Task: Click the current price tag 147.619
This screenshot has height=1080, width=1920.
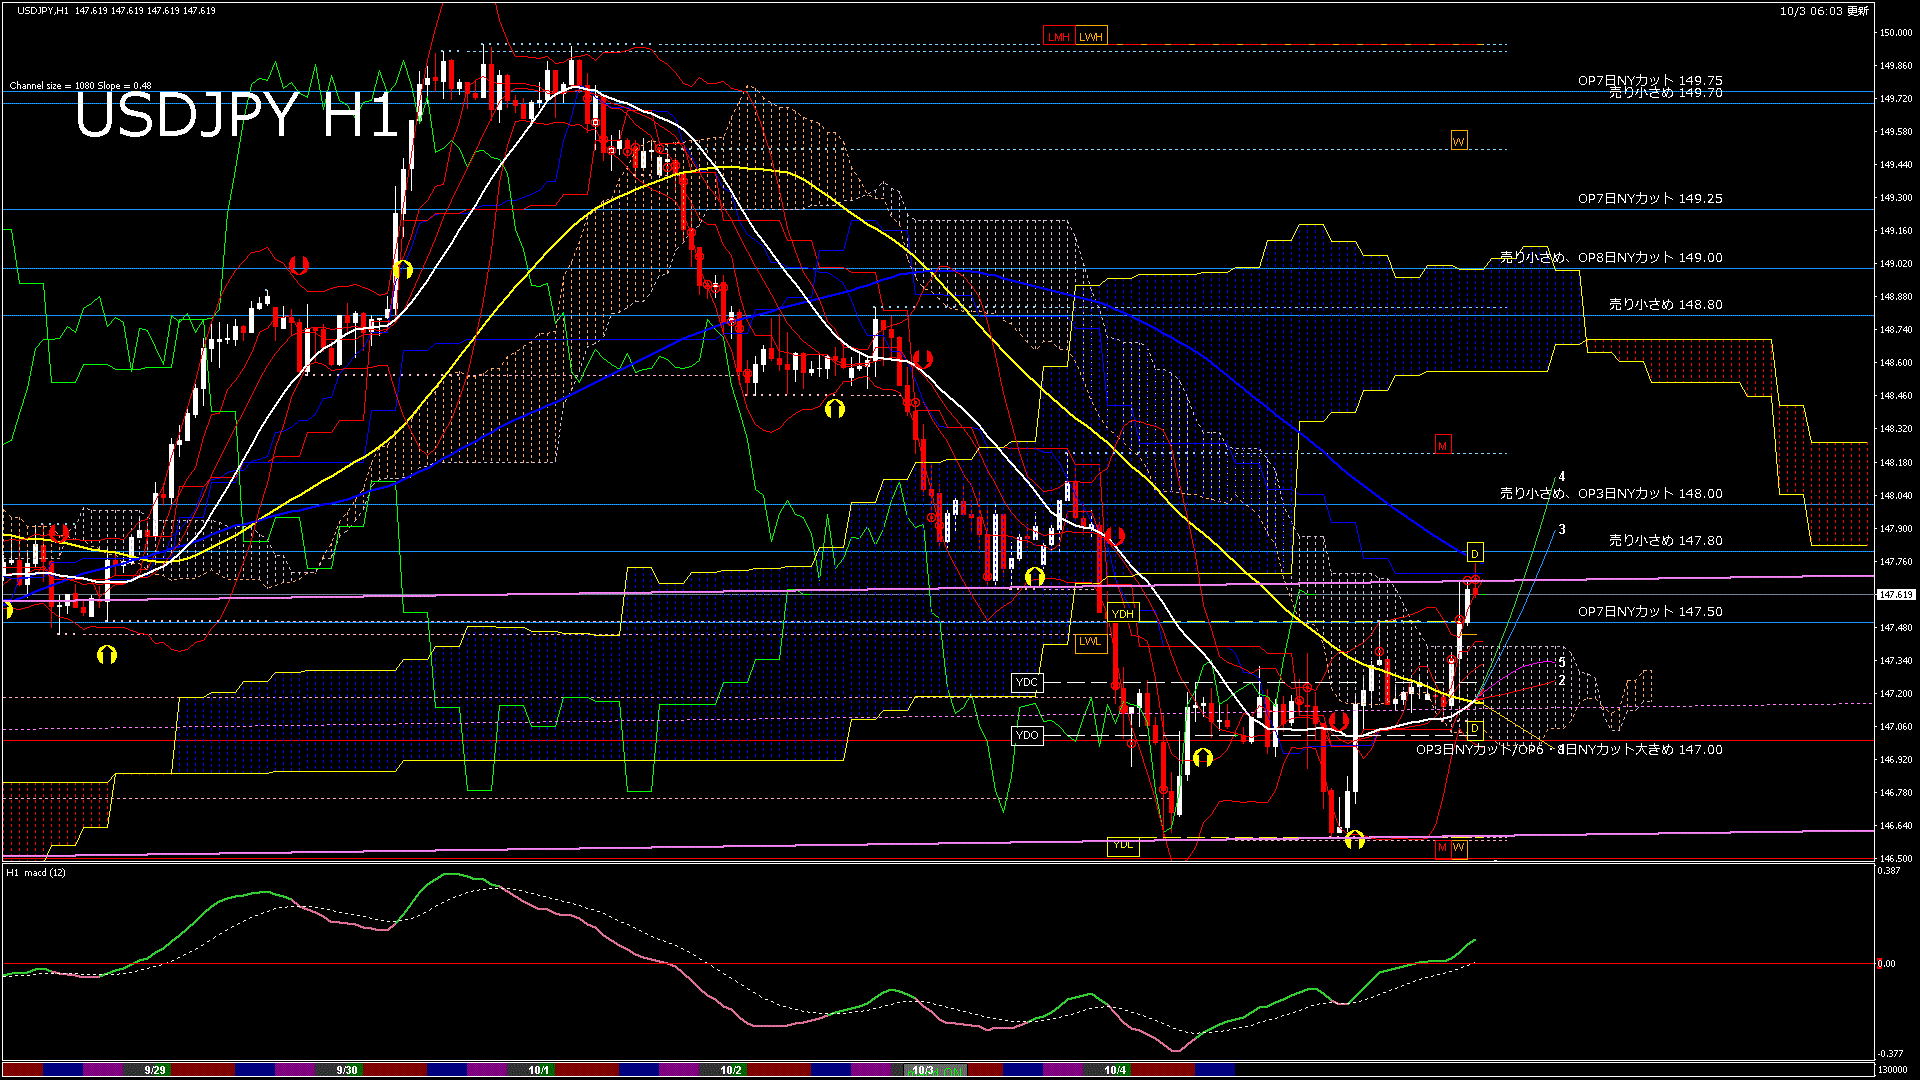Action: tap(1895, 595)
